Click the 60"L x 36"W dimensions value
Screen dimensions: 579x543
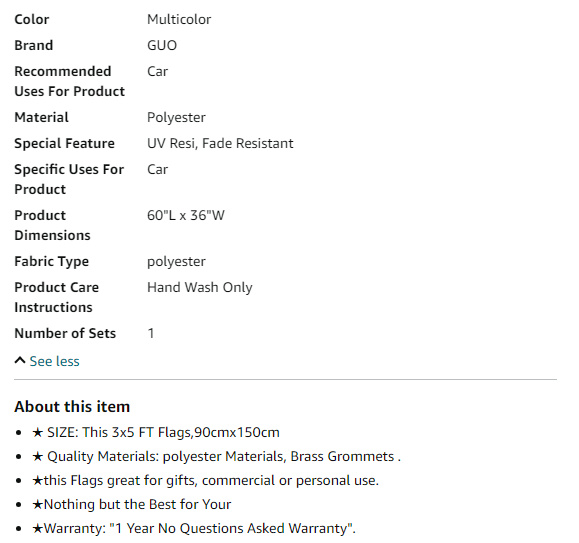186,215
